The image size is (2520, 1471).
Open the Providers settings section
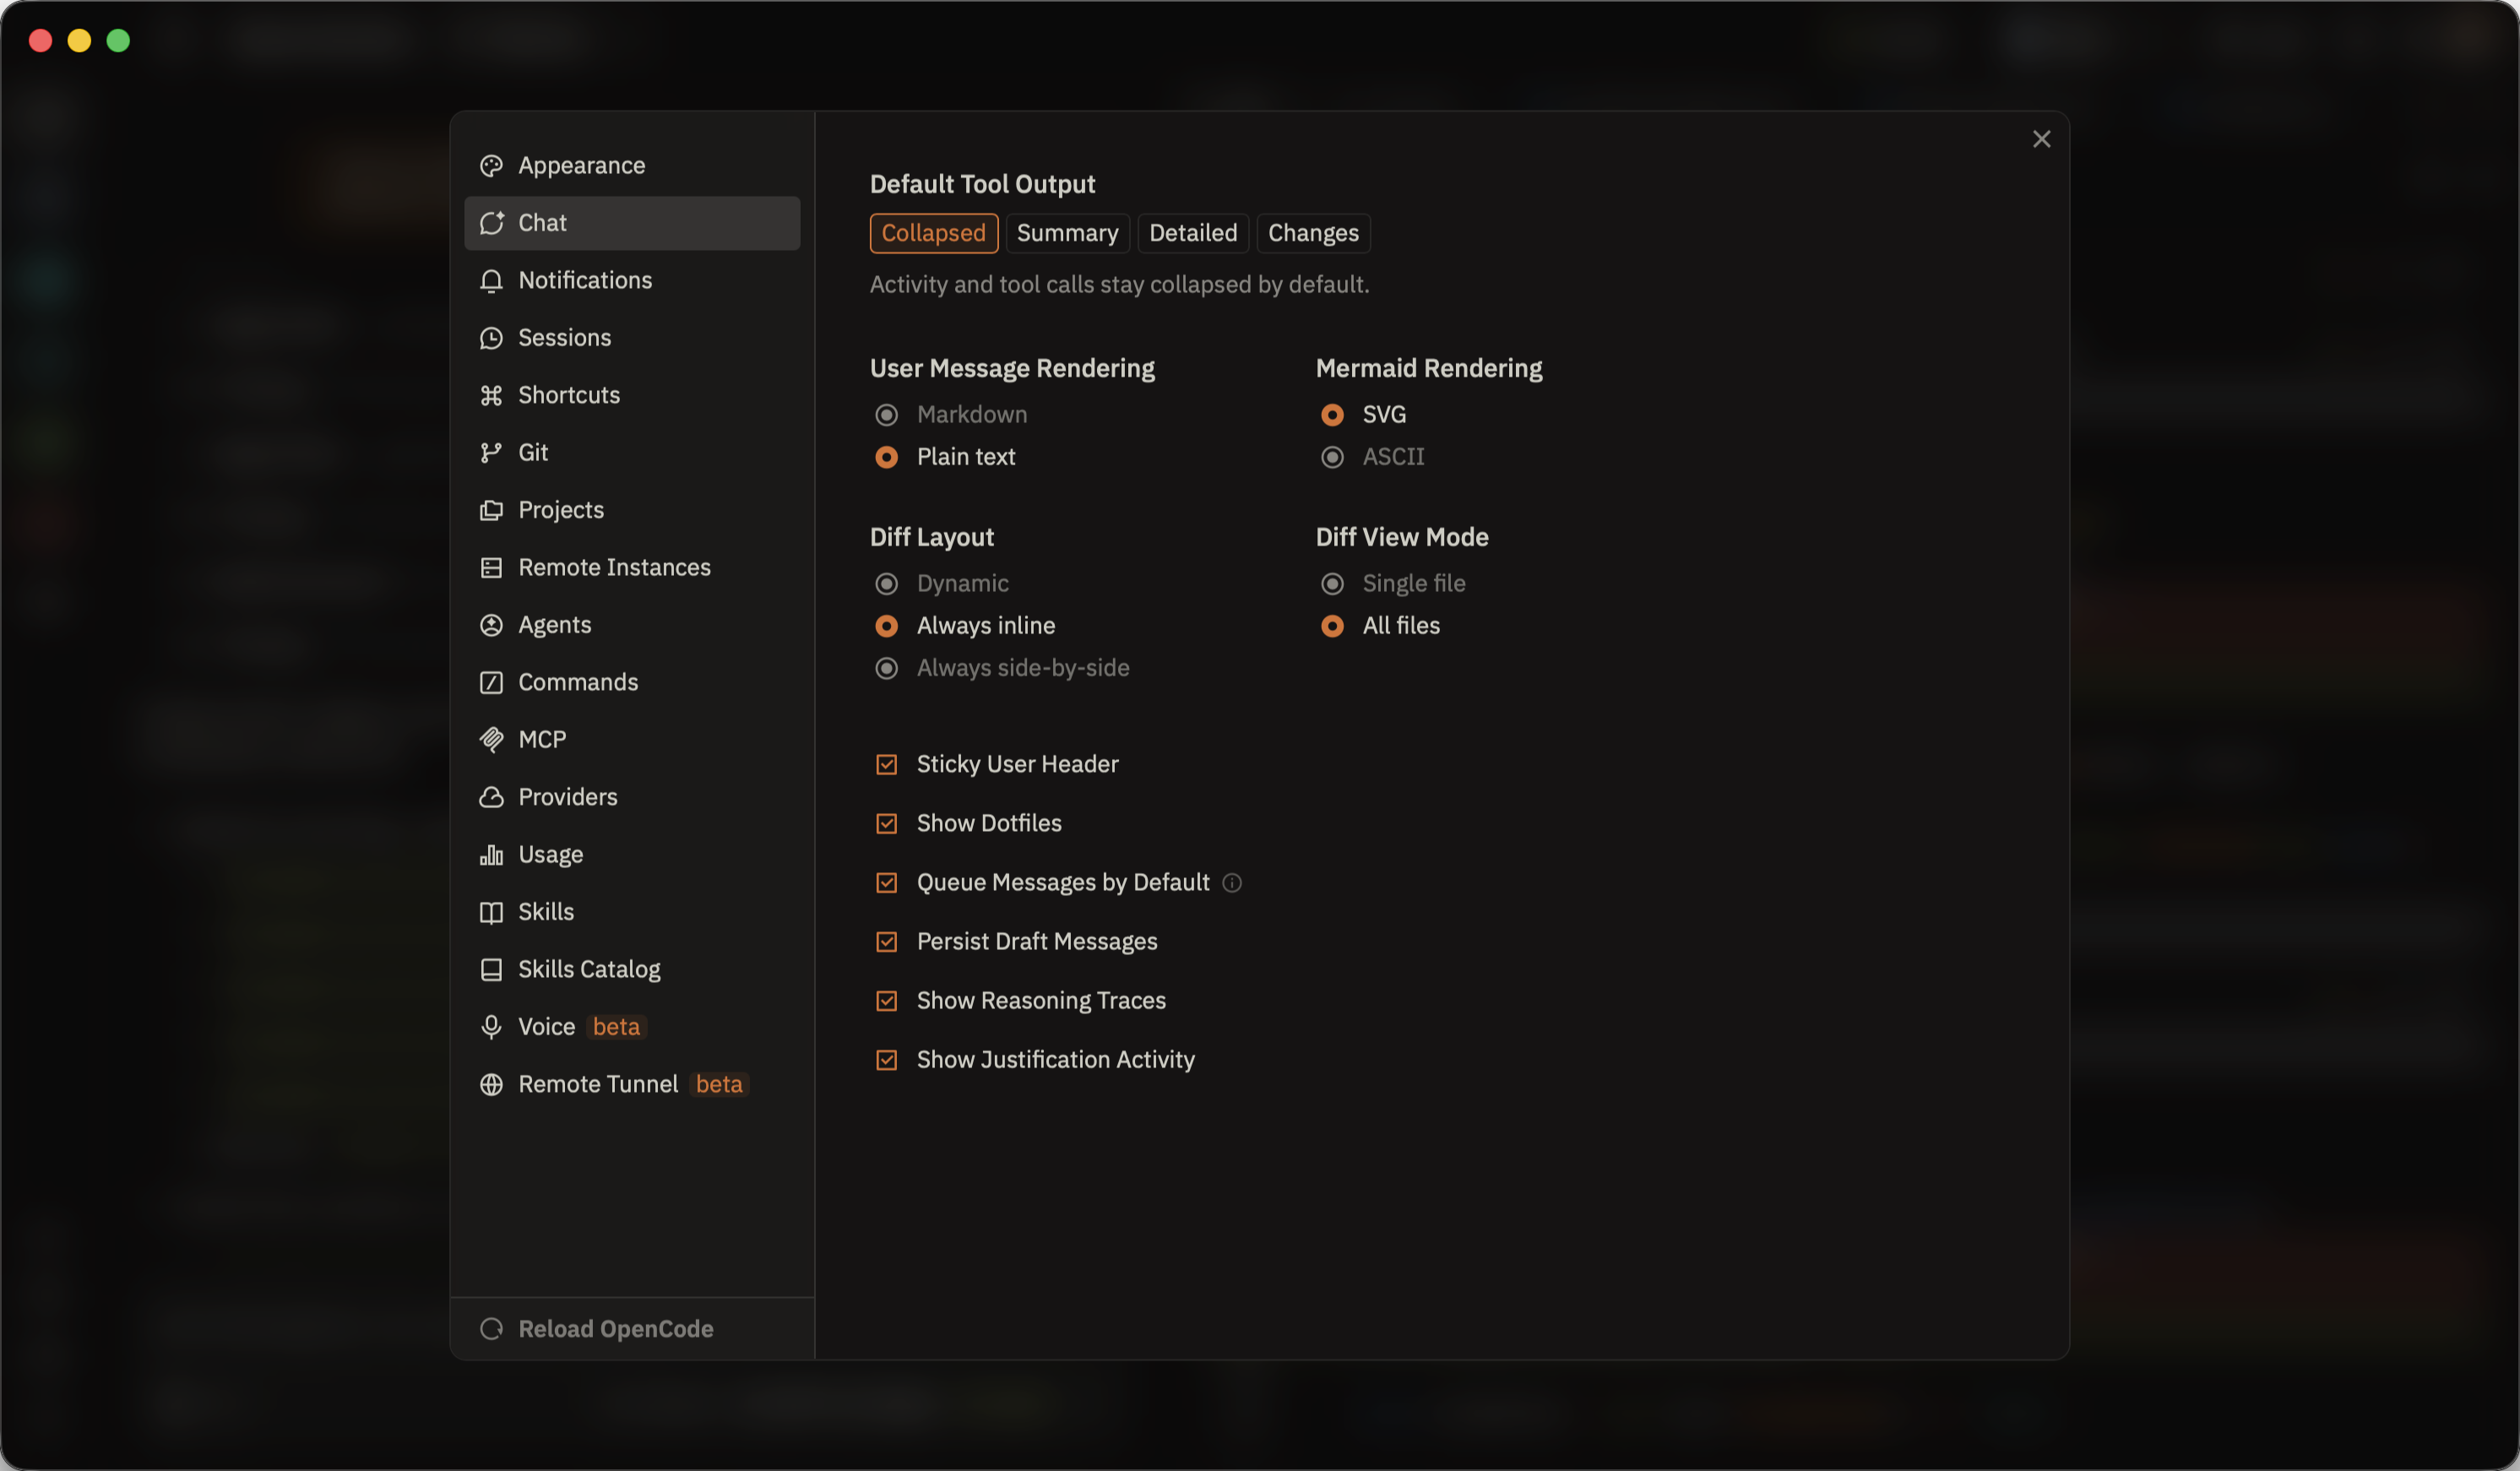tap(567, 797)
